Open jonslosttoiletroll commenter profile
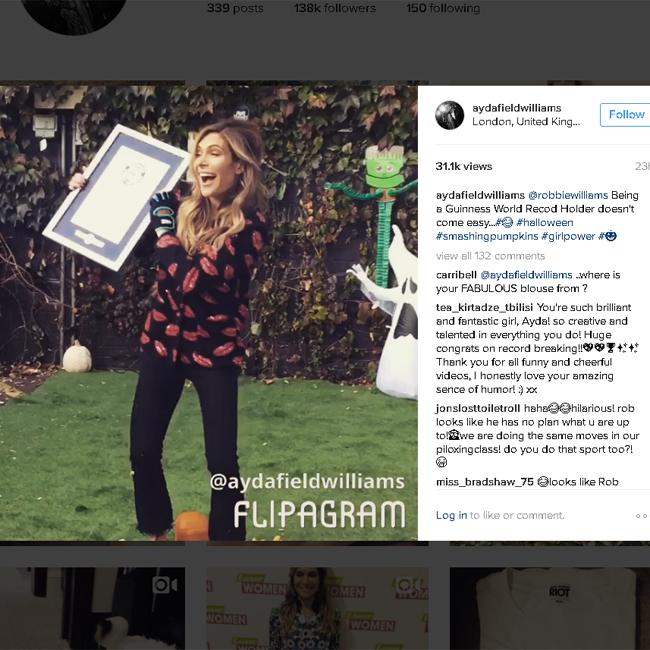Screen dimensions: 650x650 click(x=478, y=408)
